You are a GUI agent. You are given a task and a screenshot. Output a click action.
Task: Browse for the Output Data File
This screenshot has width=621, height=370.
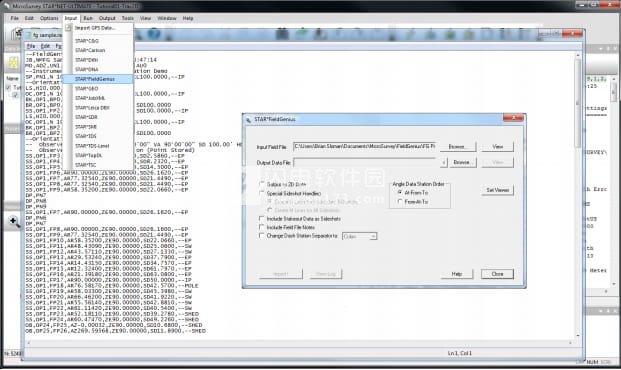[x=462, y=162]
